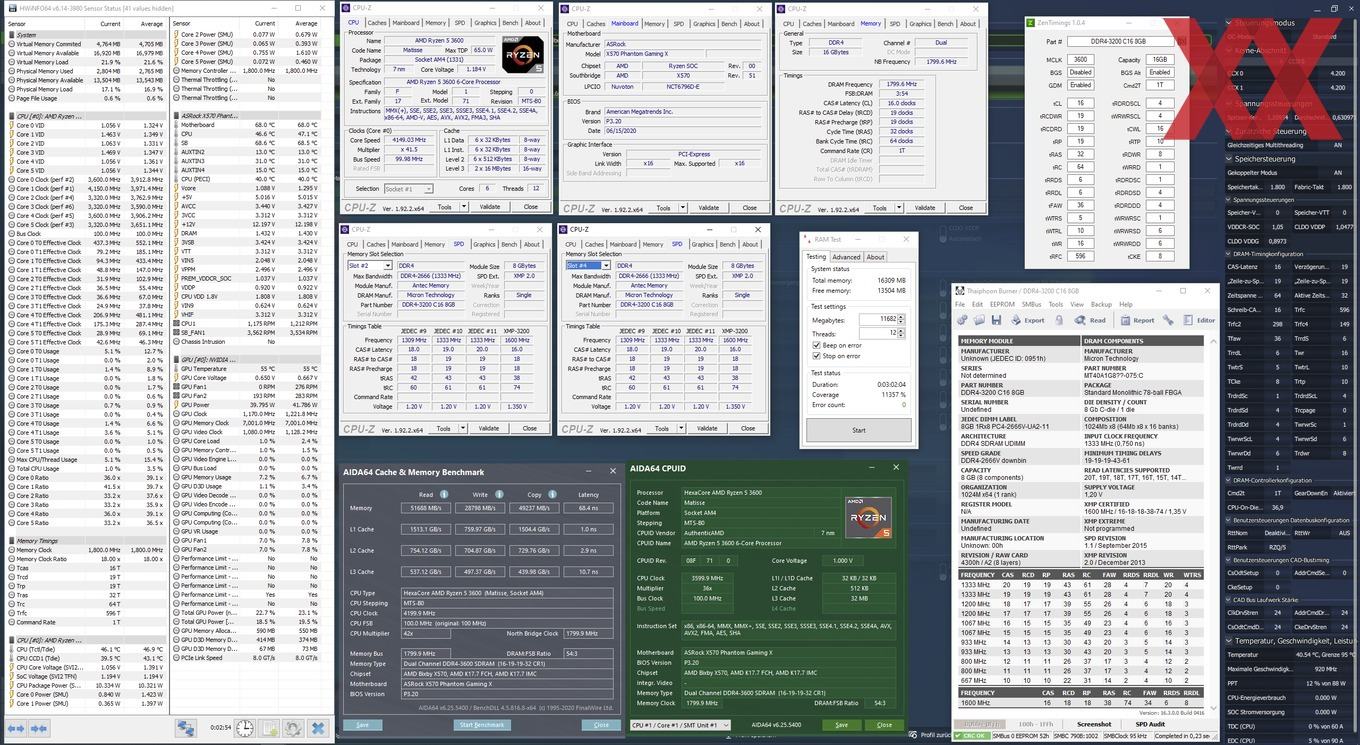Click HWiNFO collapse columns arrows icon
1360x745 pixels.
41,729
